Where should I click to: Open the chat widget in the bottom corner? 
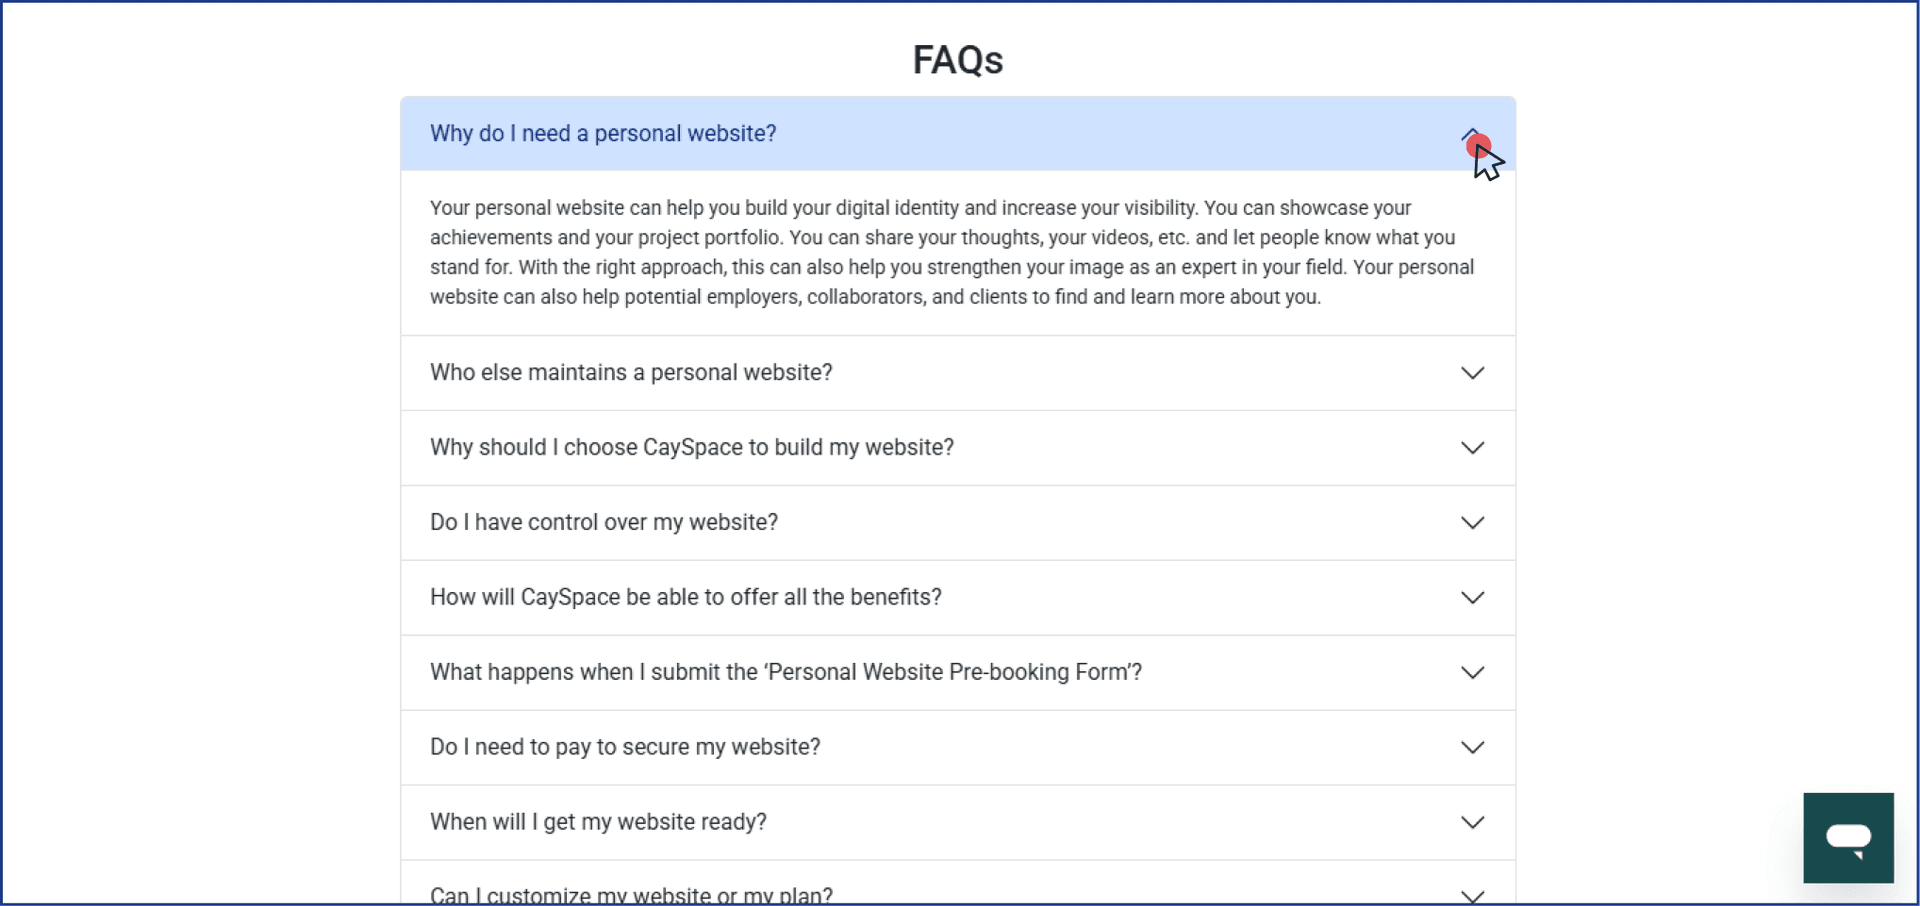[x=1848, y=838]
